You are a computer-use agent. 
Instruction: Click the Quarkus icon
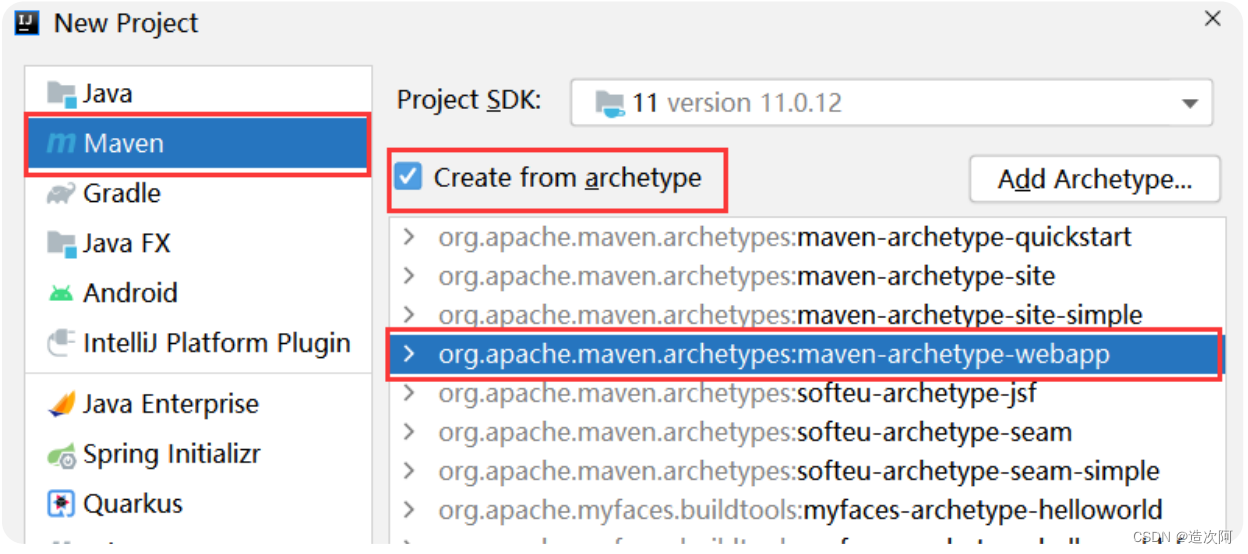click(62, 503)
